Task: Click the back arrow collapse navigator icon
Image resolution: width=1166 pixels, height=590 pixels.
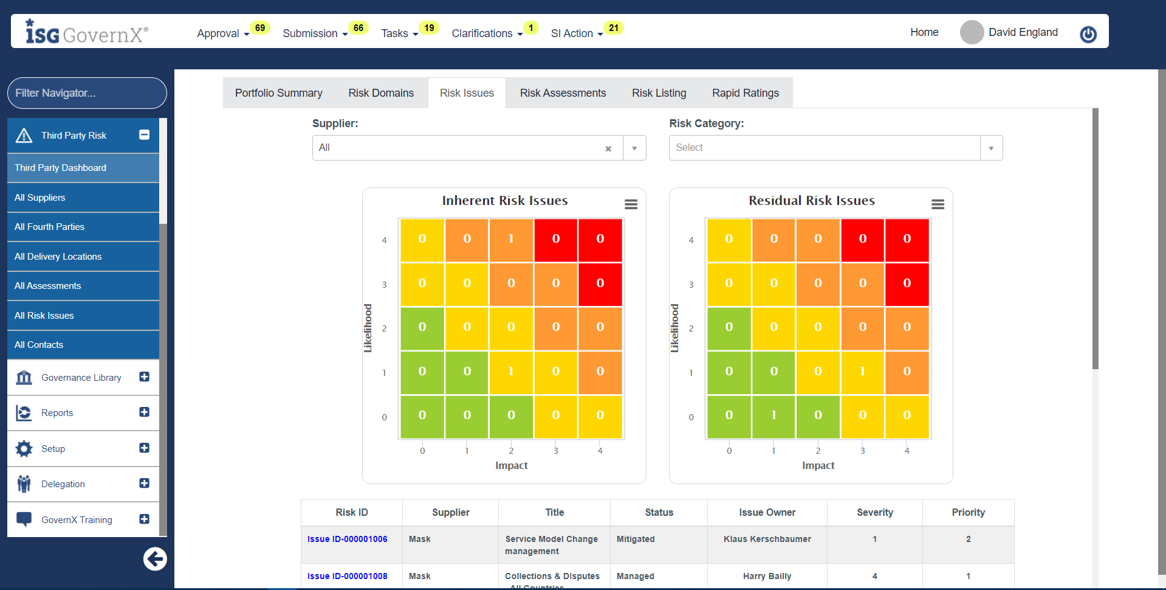Action: click(155, 559)
